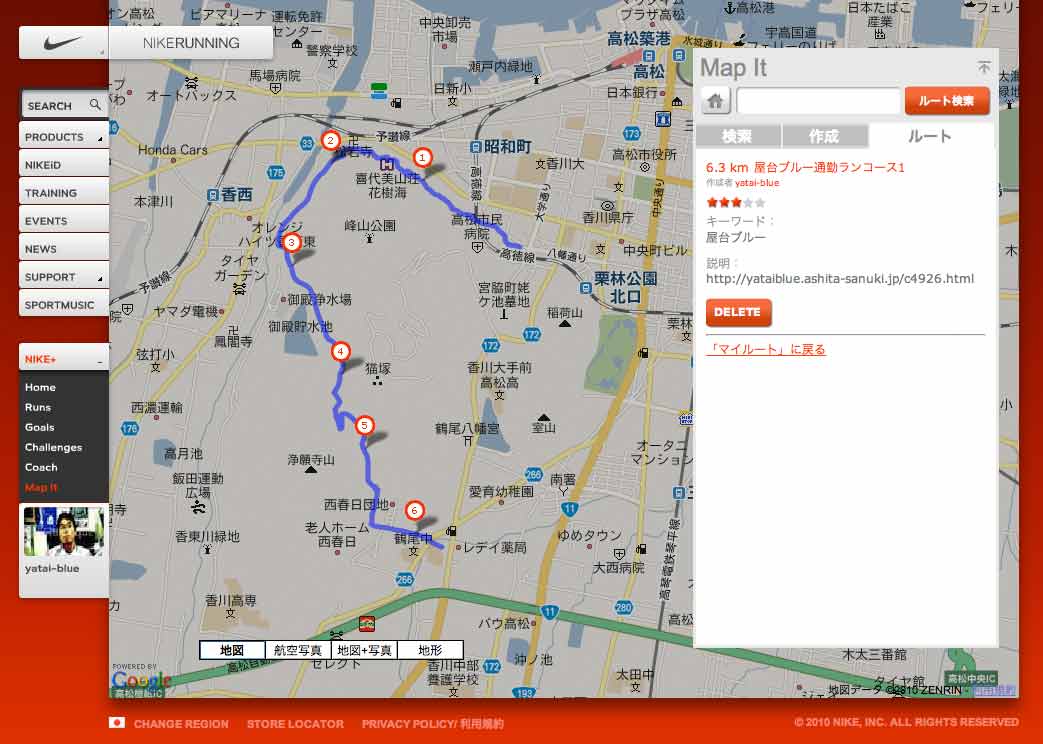
Task: Open the TRAINING menu item
Action: tap(64, 192)
